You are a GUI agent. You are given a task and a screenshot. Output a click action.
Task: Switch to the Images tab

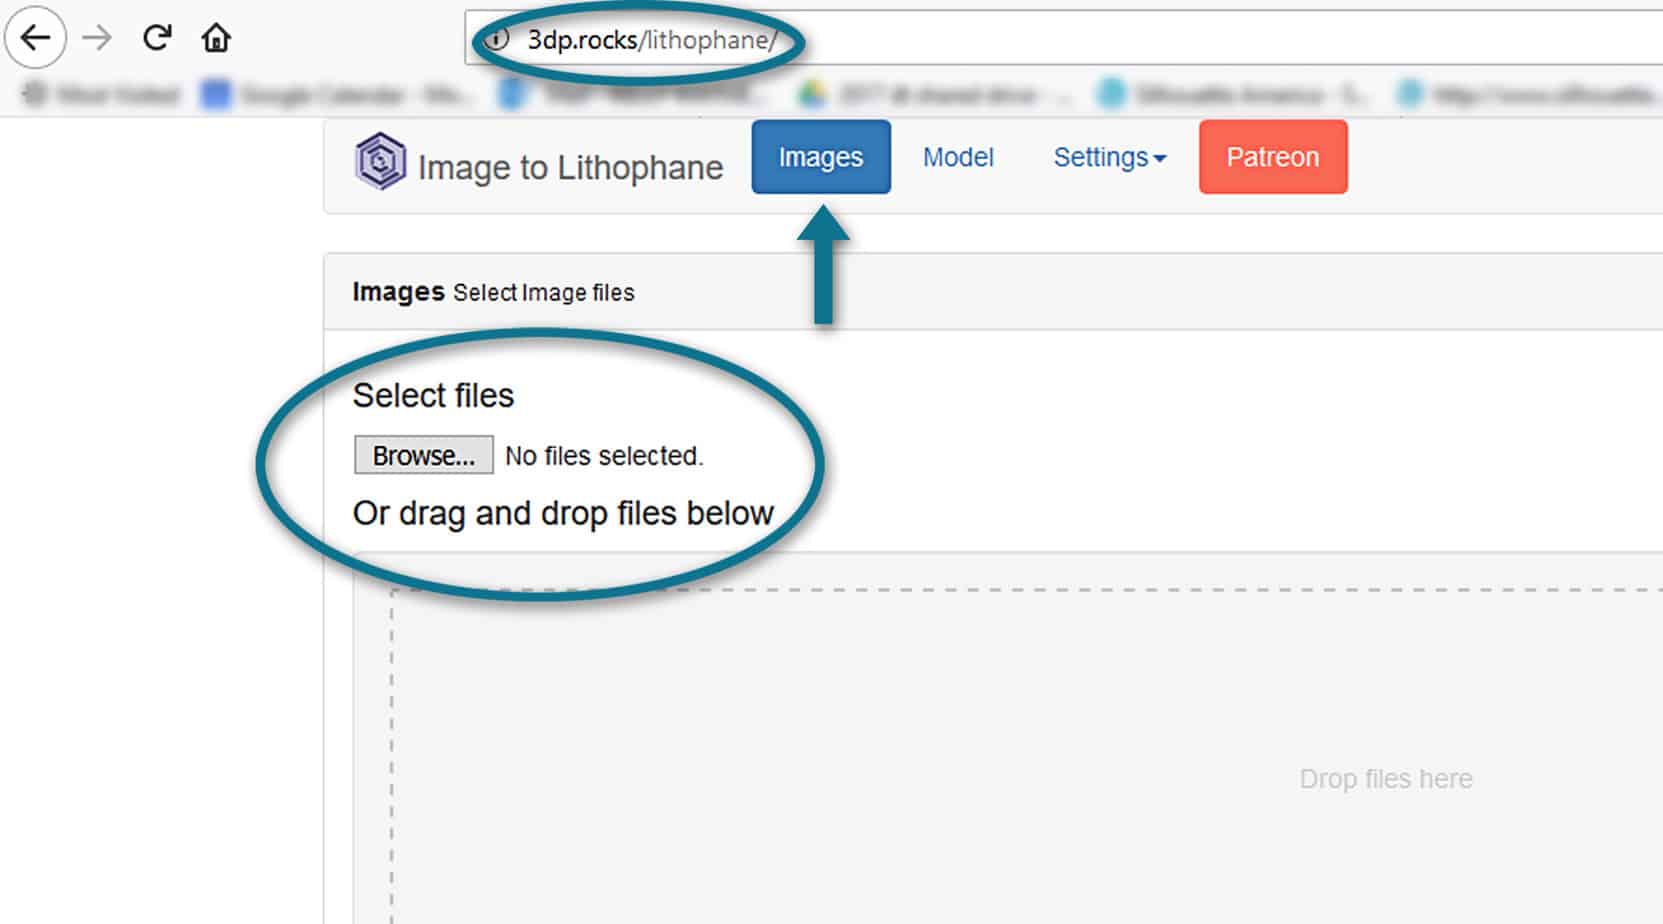pyautogui.click(x=820, y=158)
